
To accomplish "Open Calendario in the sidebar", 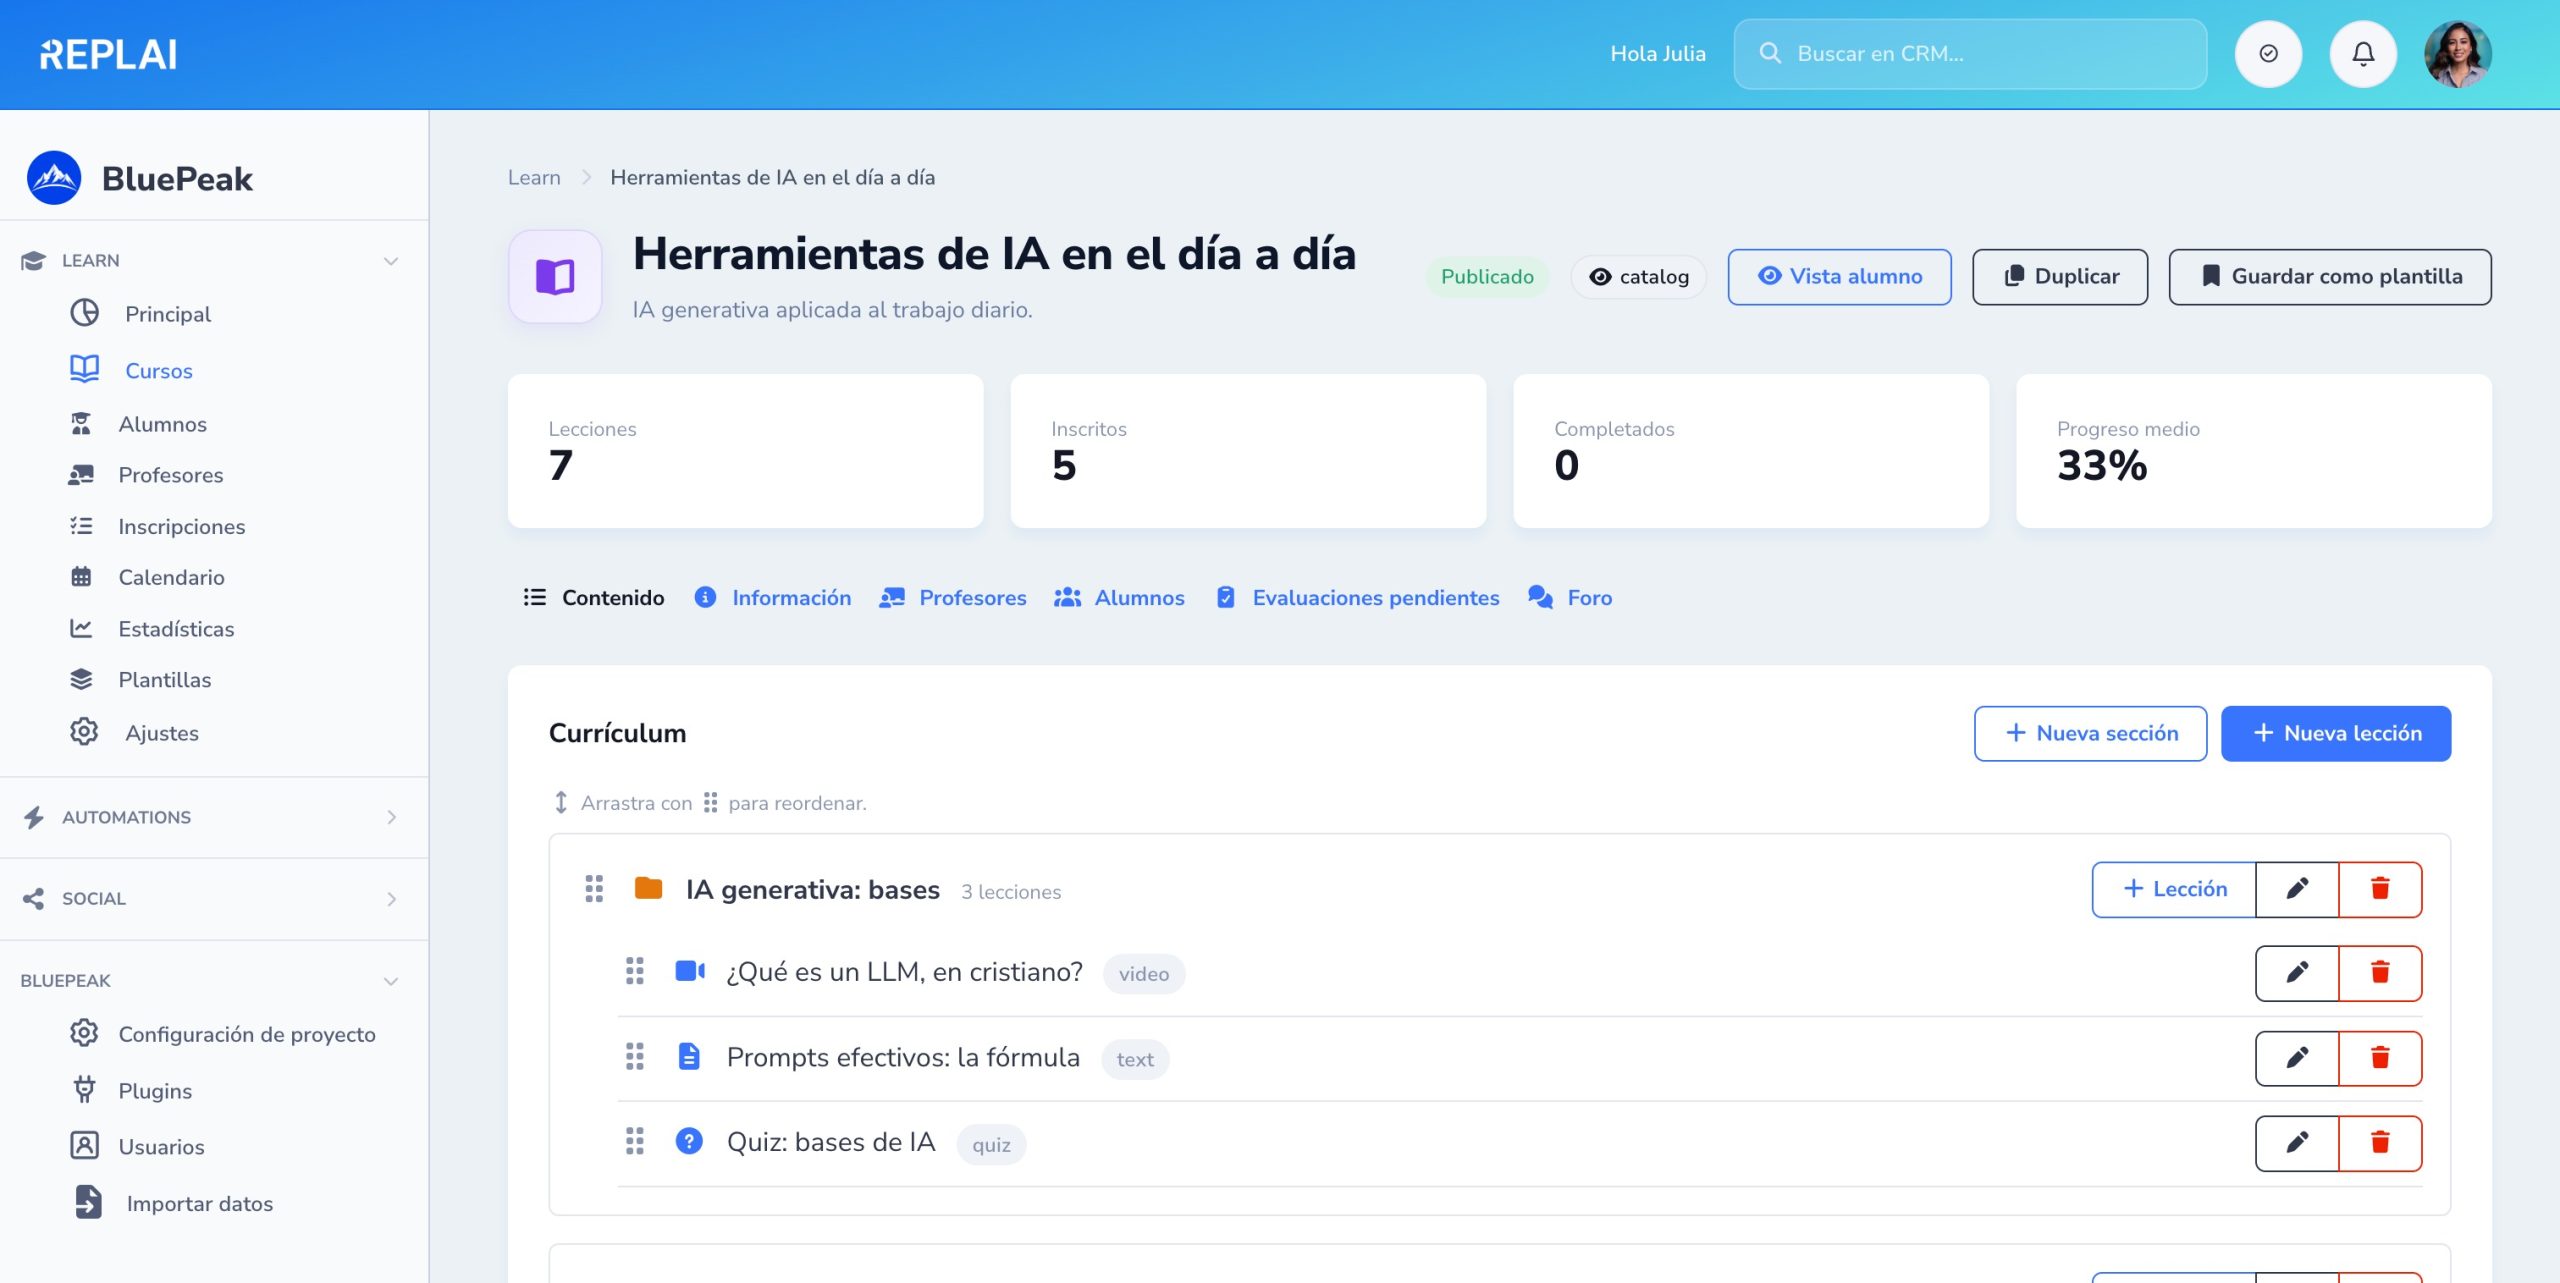I will click(x=146, y=577).
